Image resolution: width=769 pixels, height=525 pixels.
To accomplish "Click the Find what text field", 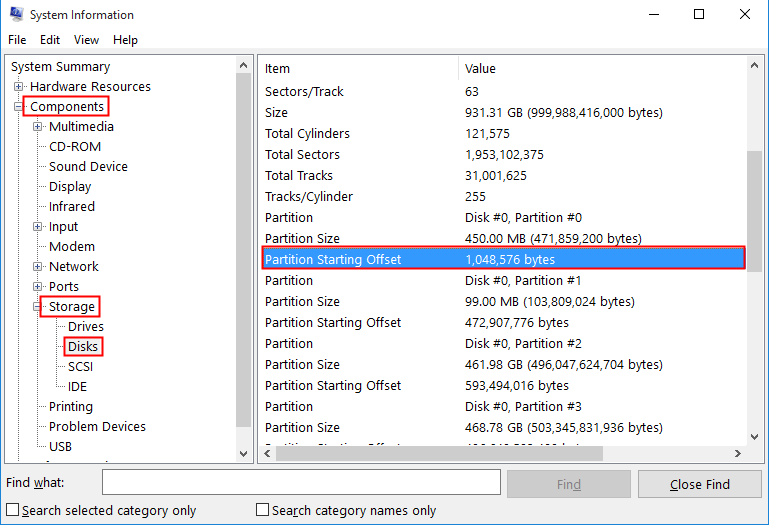I will click(x=301, y=482).
